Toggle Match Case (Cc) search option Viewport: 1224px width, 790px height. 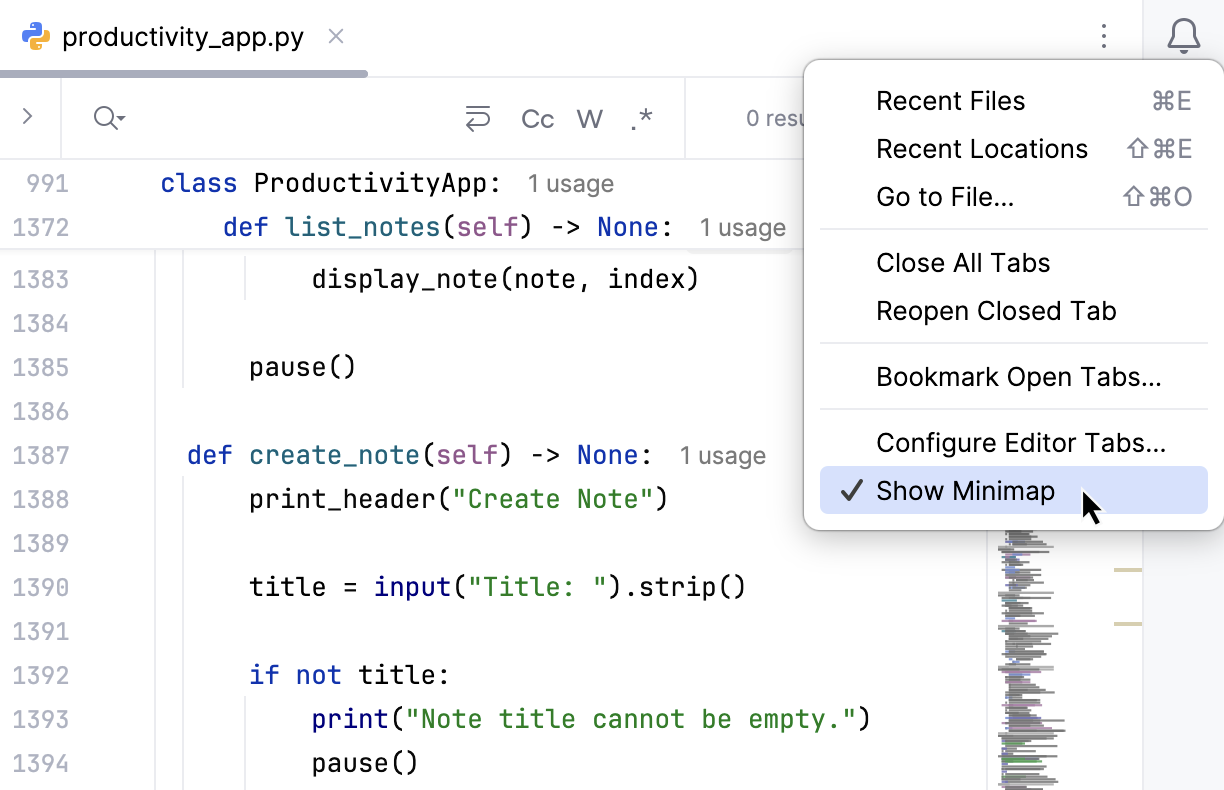538,119
